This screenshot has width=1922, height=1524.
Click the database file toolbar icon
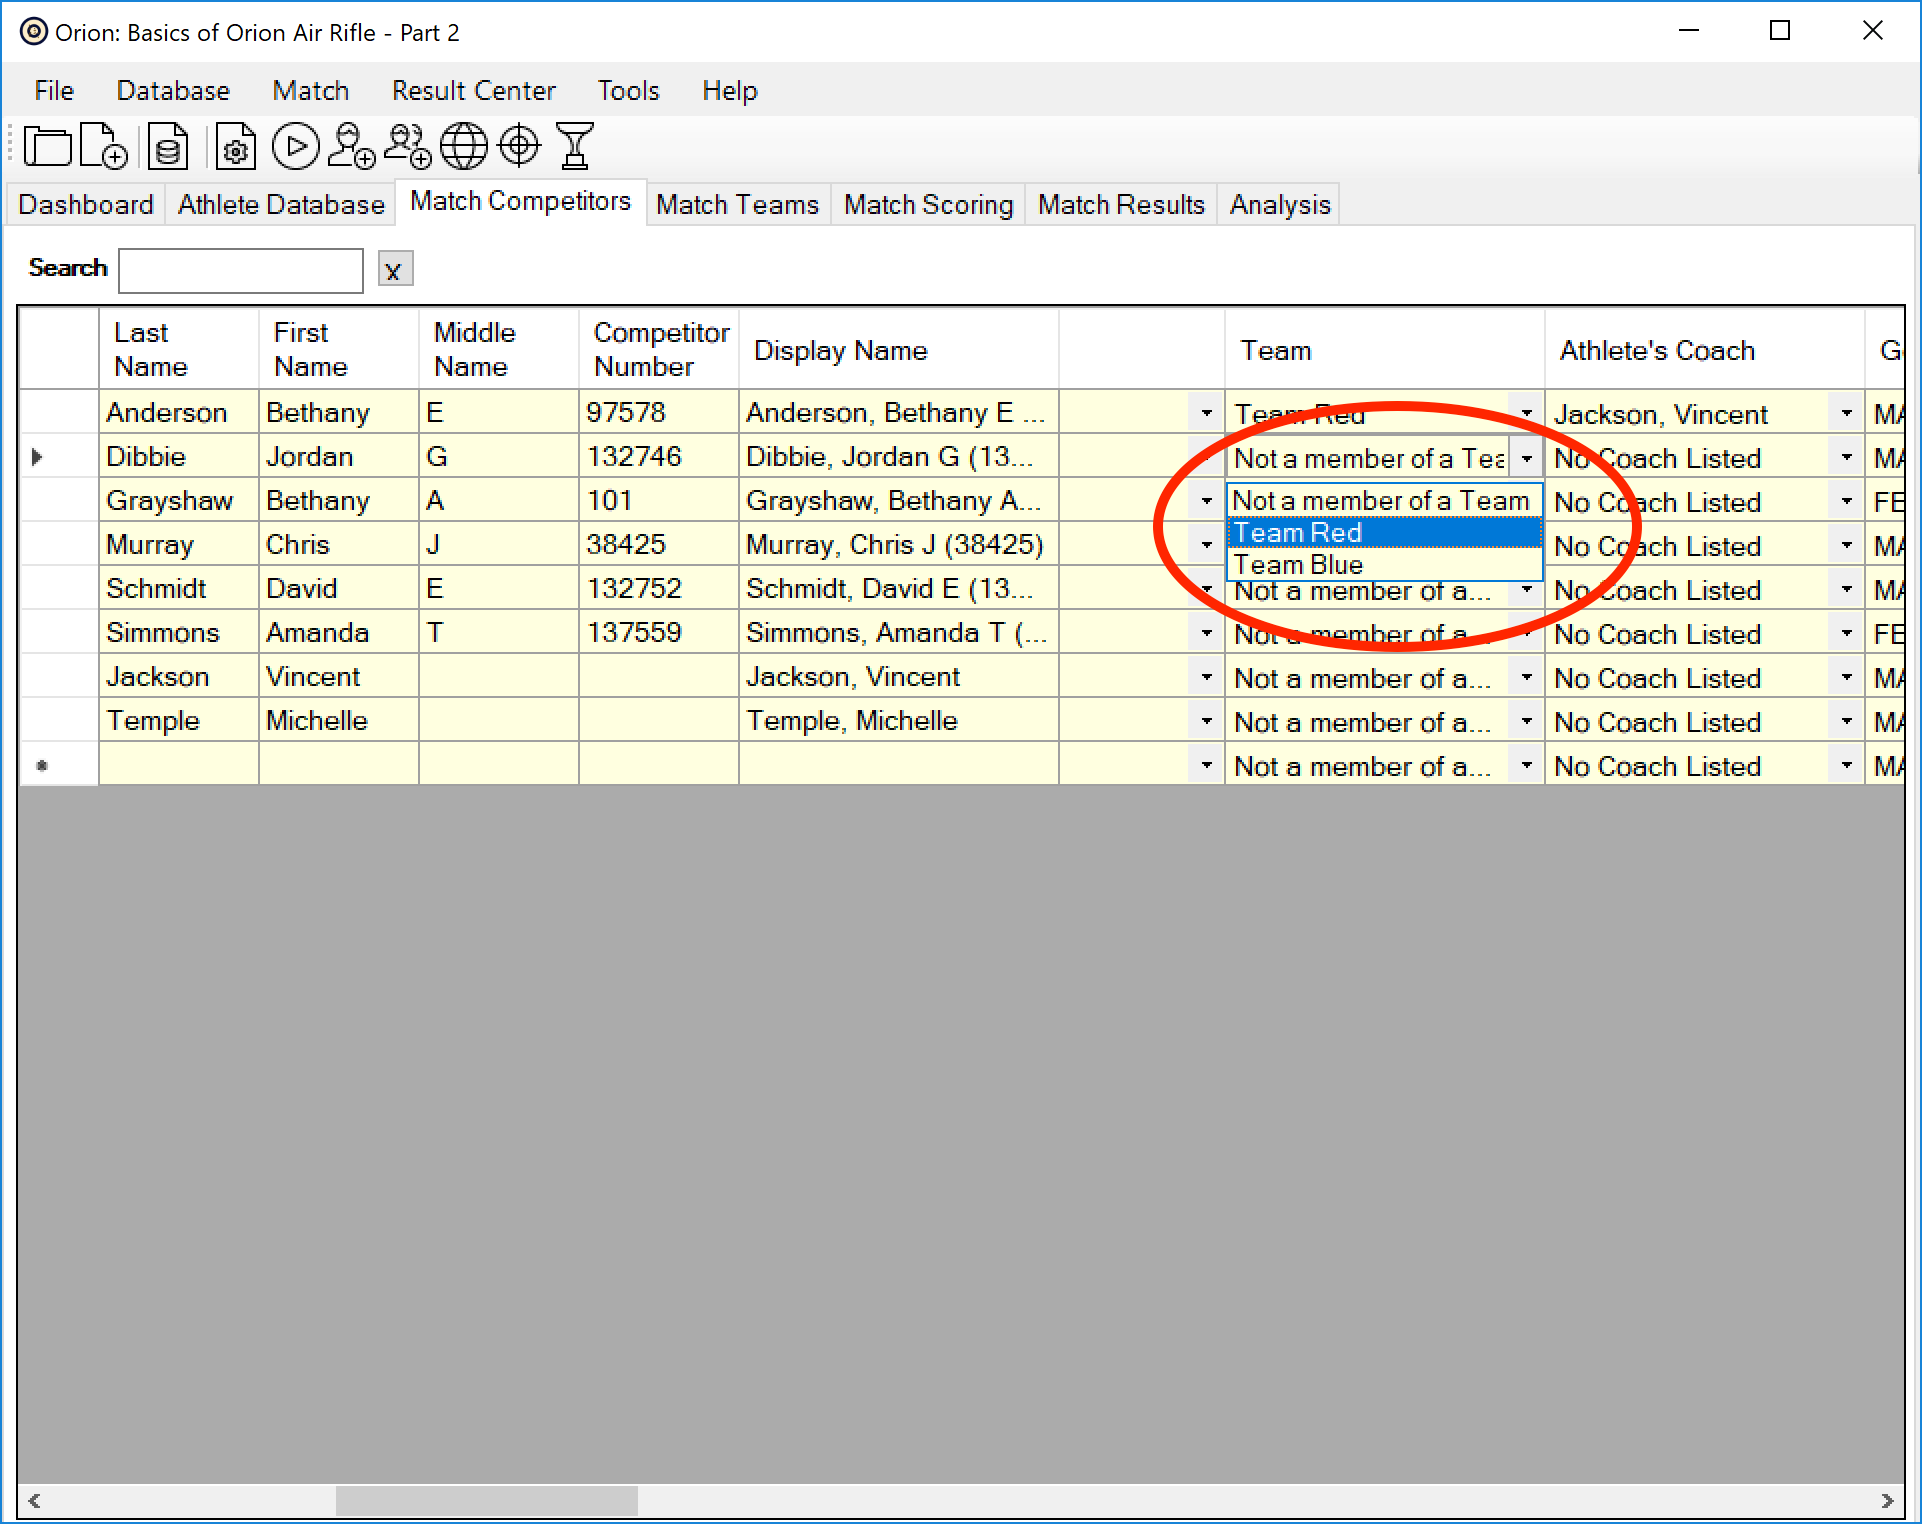[168, 147]
